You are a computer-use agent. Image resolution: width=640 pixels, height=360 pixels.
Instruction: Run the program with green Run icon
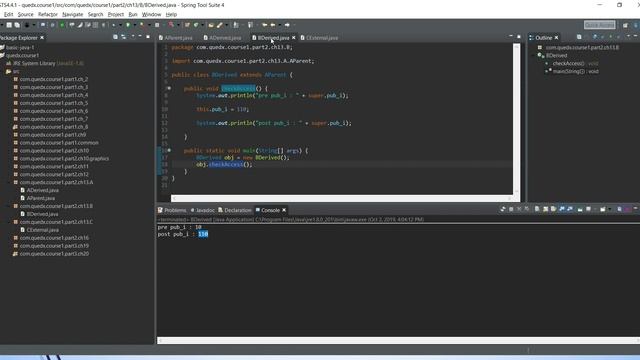128,25
